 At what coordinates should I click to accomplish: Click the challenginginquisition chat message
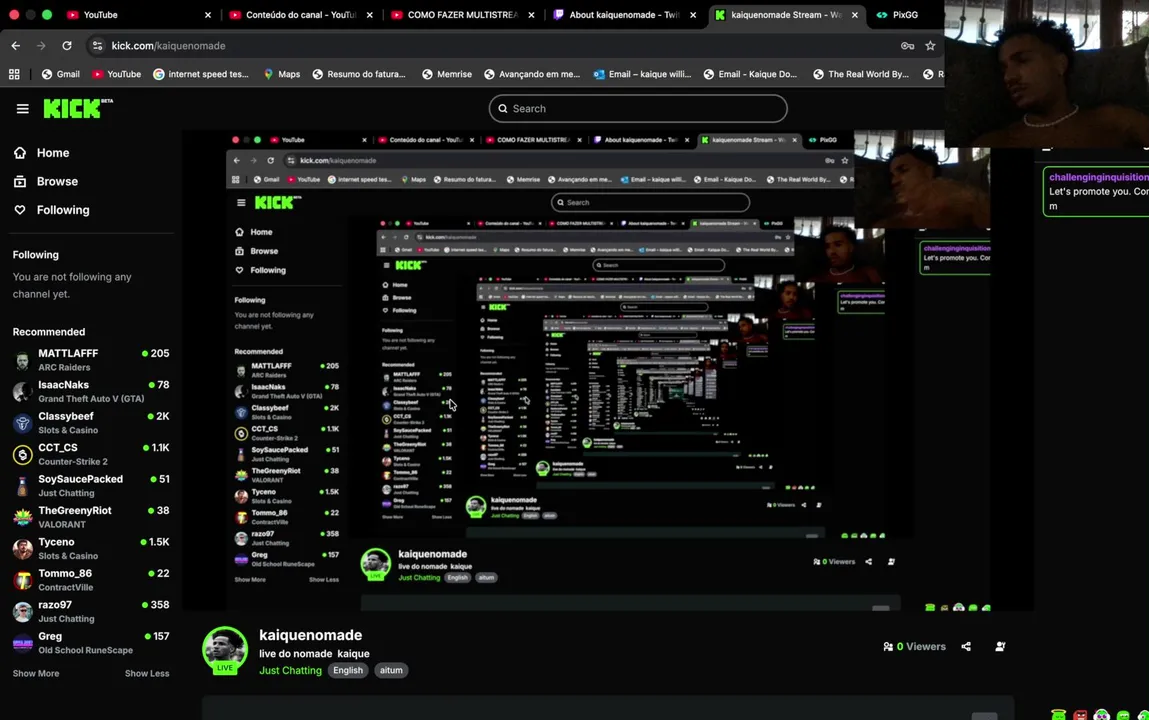(1096, 192)
